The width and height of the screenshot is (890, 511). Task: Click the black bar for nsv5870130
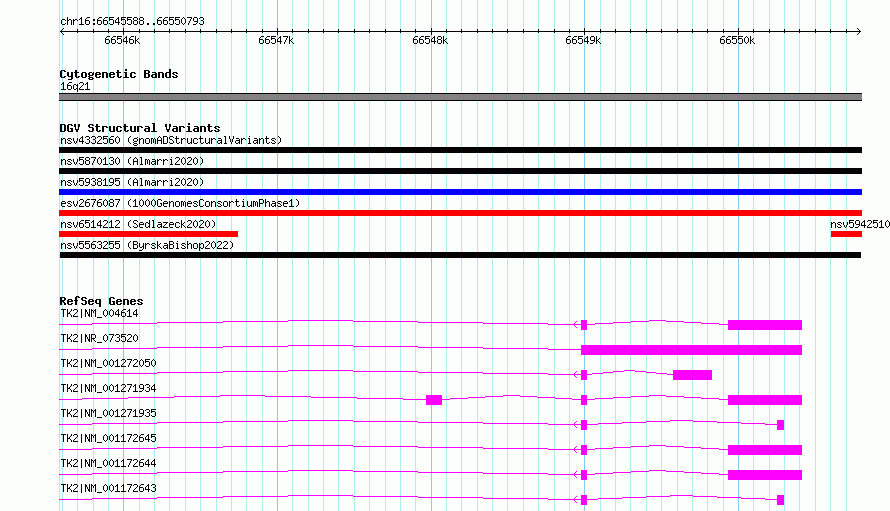pos(460,171)
